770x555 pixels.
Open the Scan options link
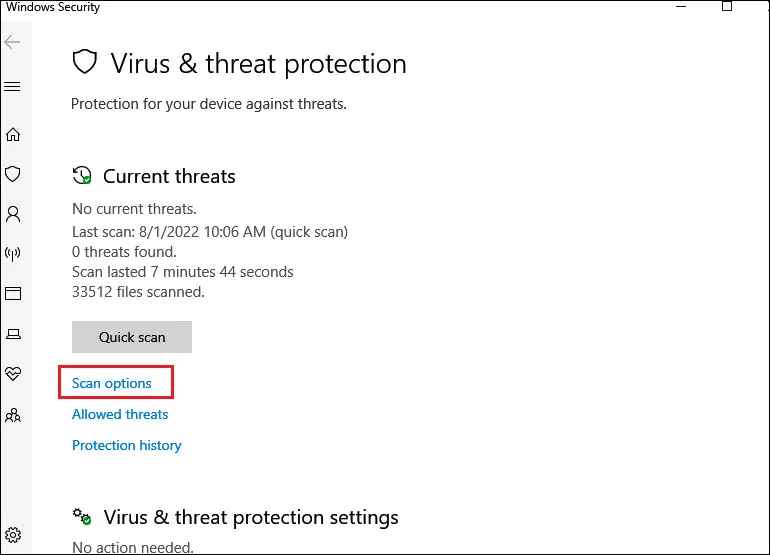click(x=111, y=383)
